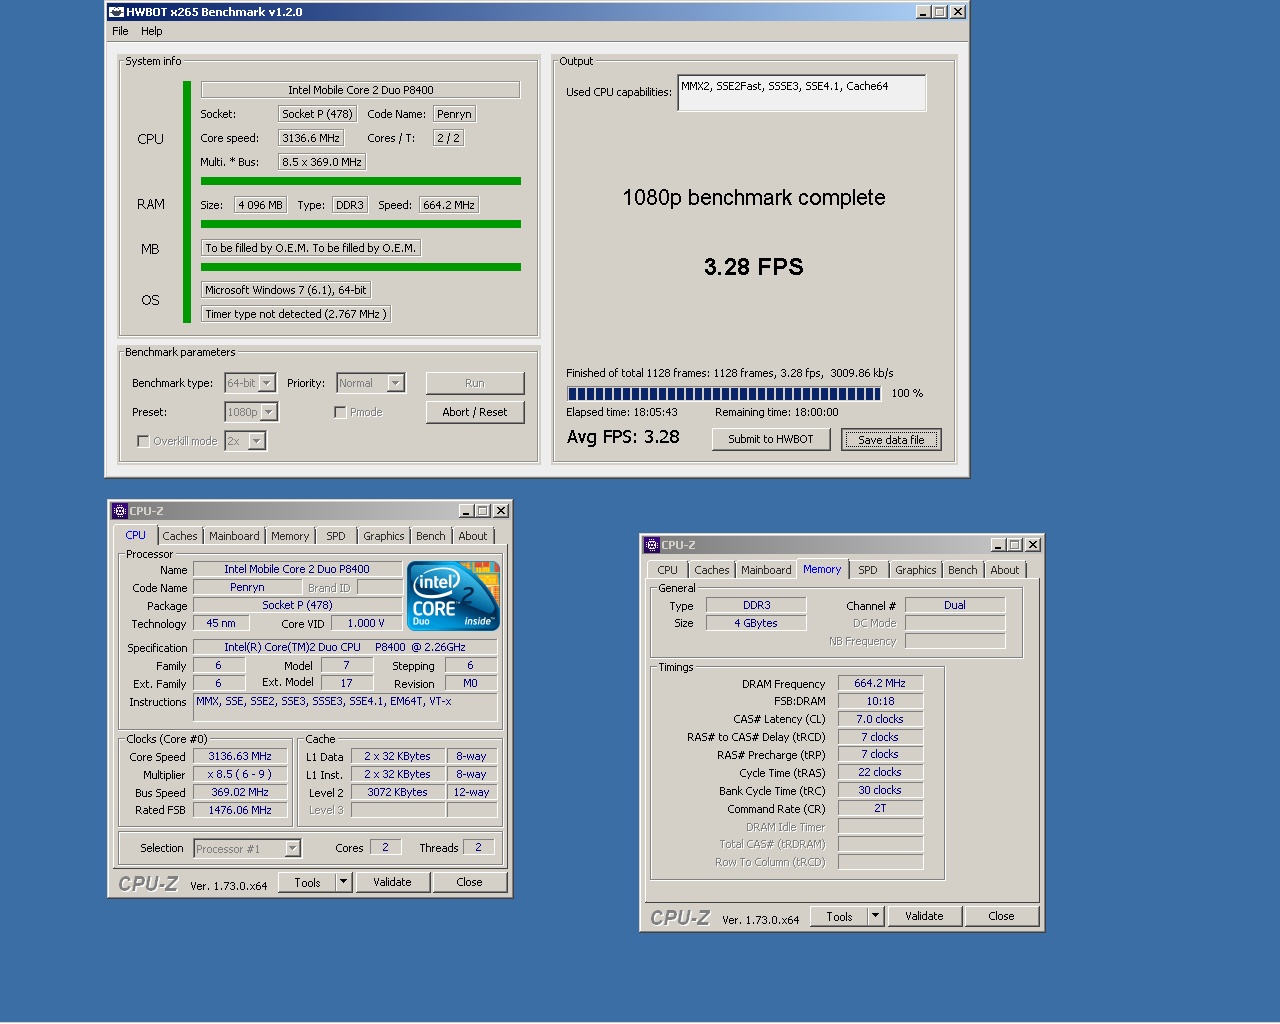Image resolution: width=1280 pixels, height=1024 pixels.
Task: Toggle the Pmode checkbox
Action: pyautogui.click(x=340, y=412)
